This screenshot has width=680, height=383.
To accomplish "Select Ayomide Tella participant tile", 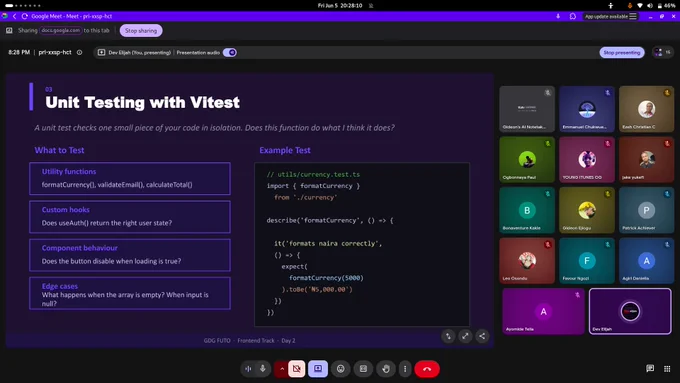I will [543, 311].
